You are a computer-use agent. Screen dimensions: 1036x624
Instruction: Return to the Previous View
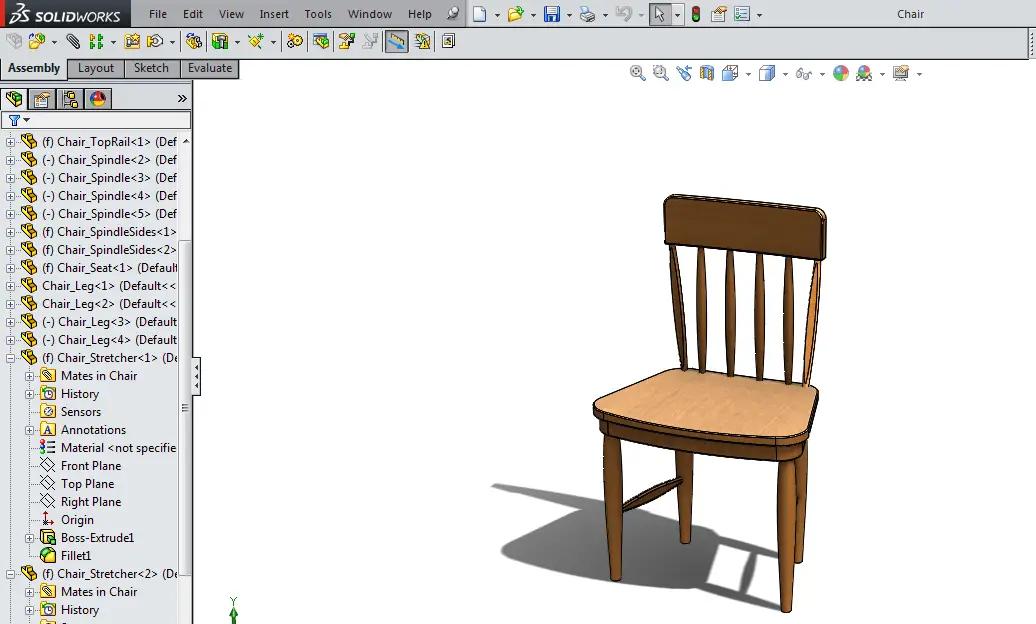tap(684, 73)
